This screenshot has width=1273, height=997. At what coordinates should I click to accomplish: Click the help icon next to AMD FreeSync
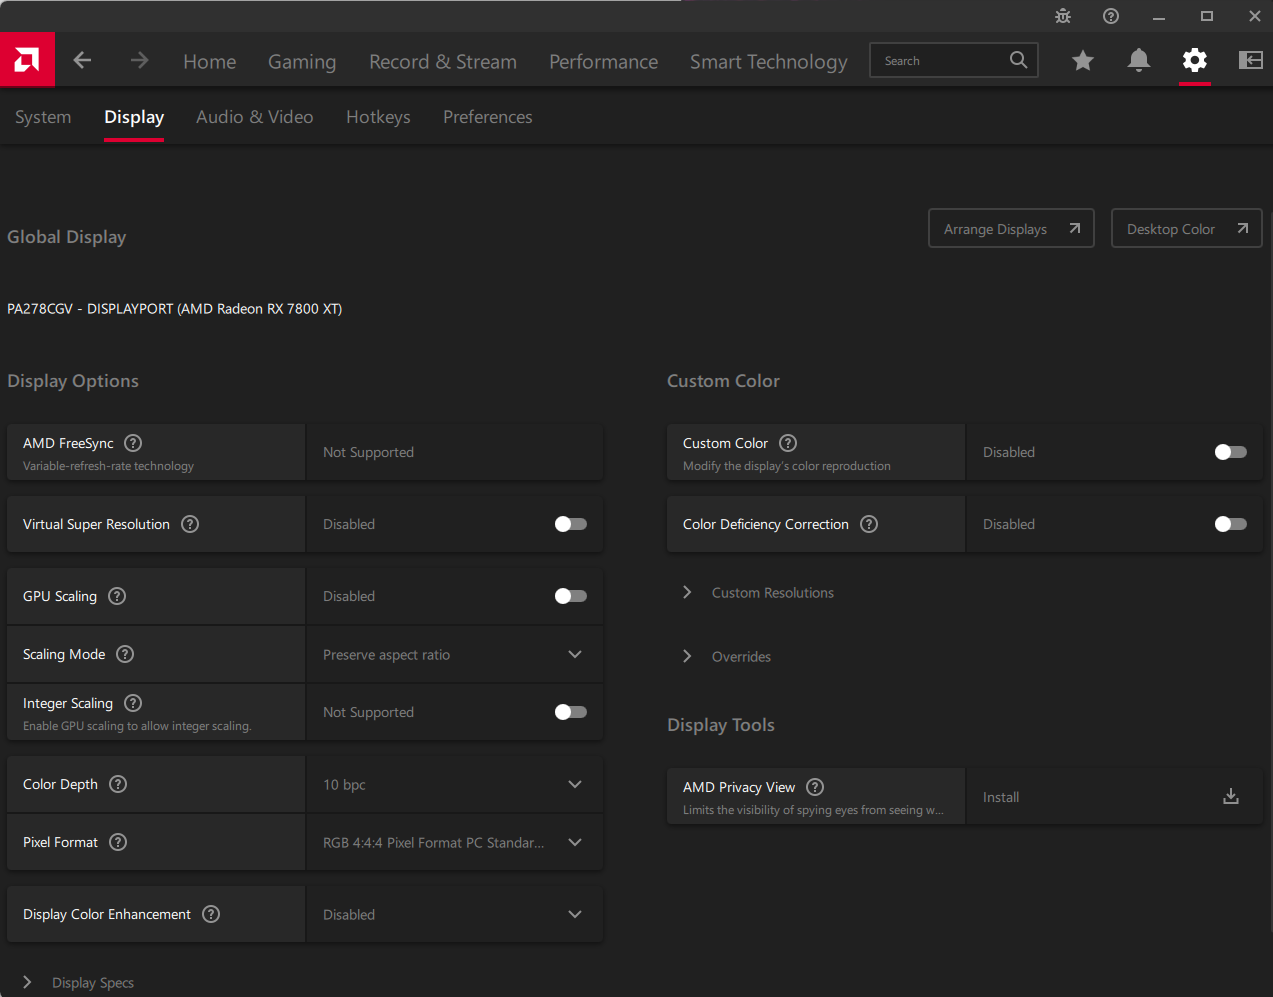133,443
